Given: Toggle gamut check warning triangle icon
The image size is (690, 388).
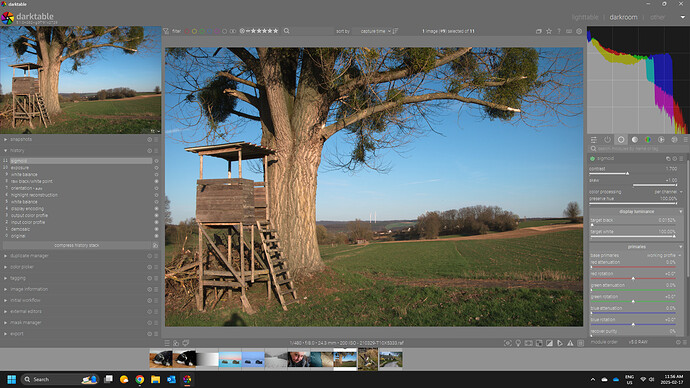Looking at the screenshot, I should [570, 343].
